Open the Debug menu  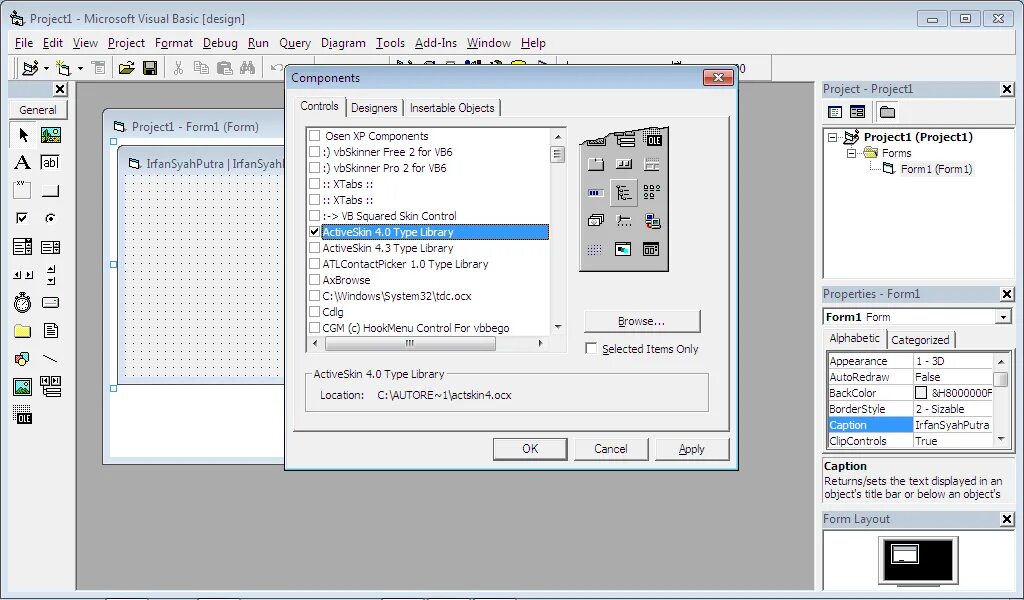220,43
